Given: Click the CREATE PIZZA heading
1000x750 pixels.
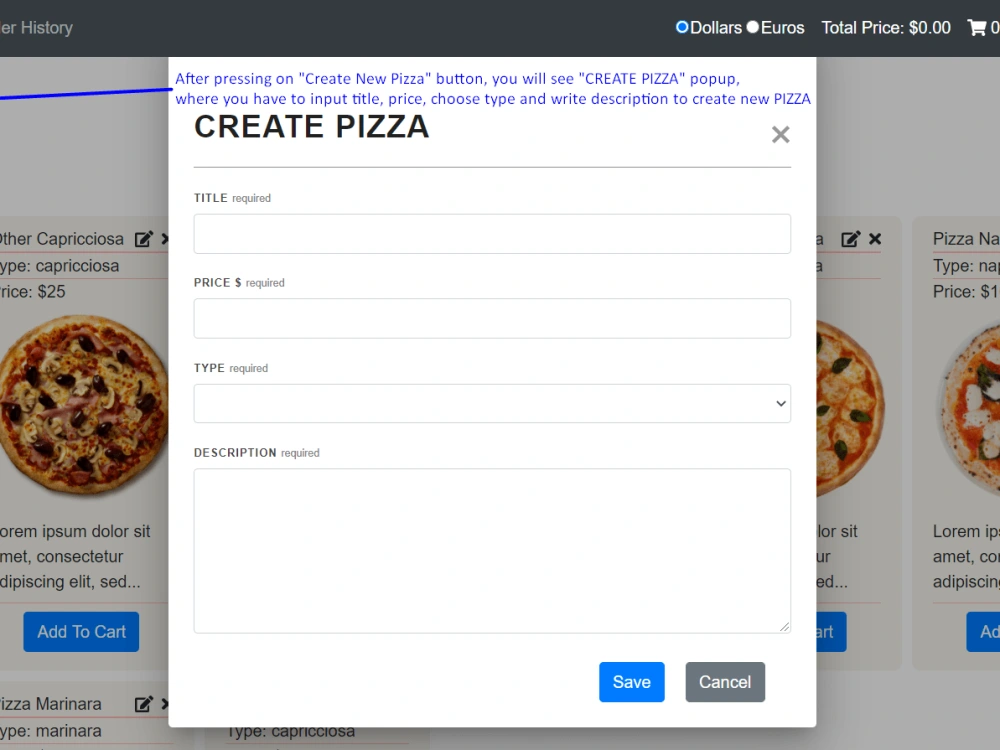Looking at the screenshot, I should [311, 126].
